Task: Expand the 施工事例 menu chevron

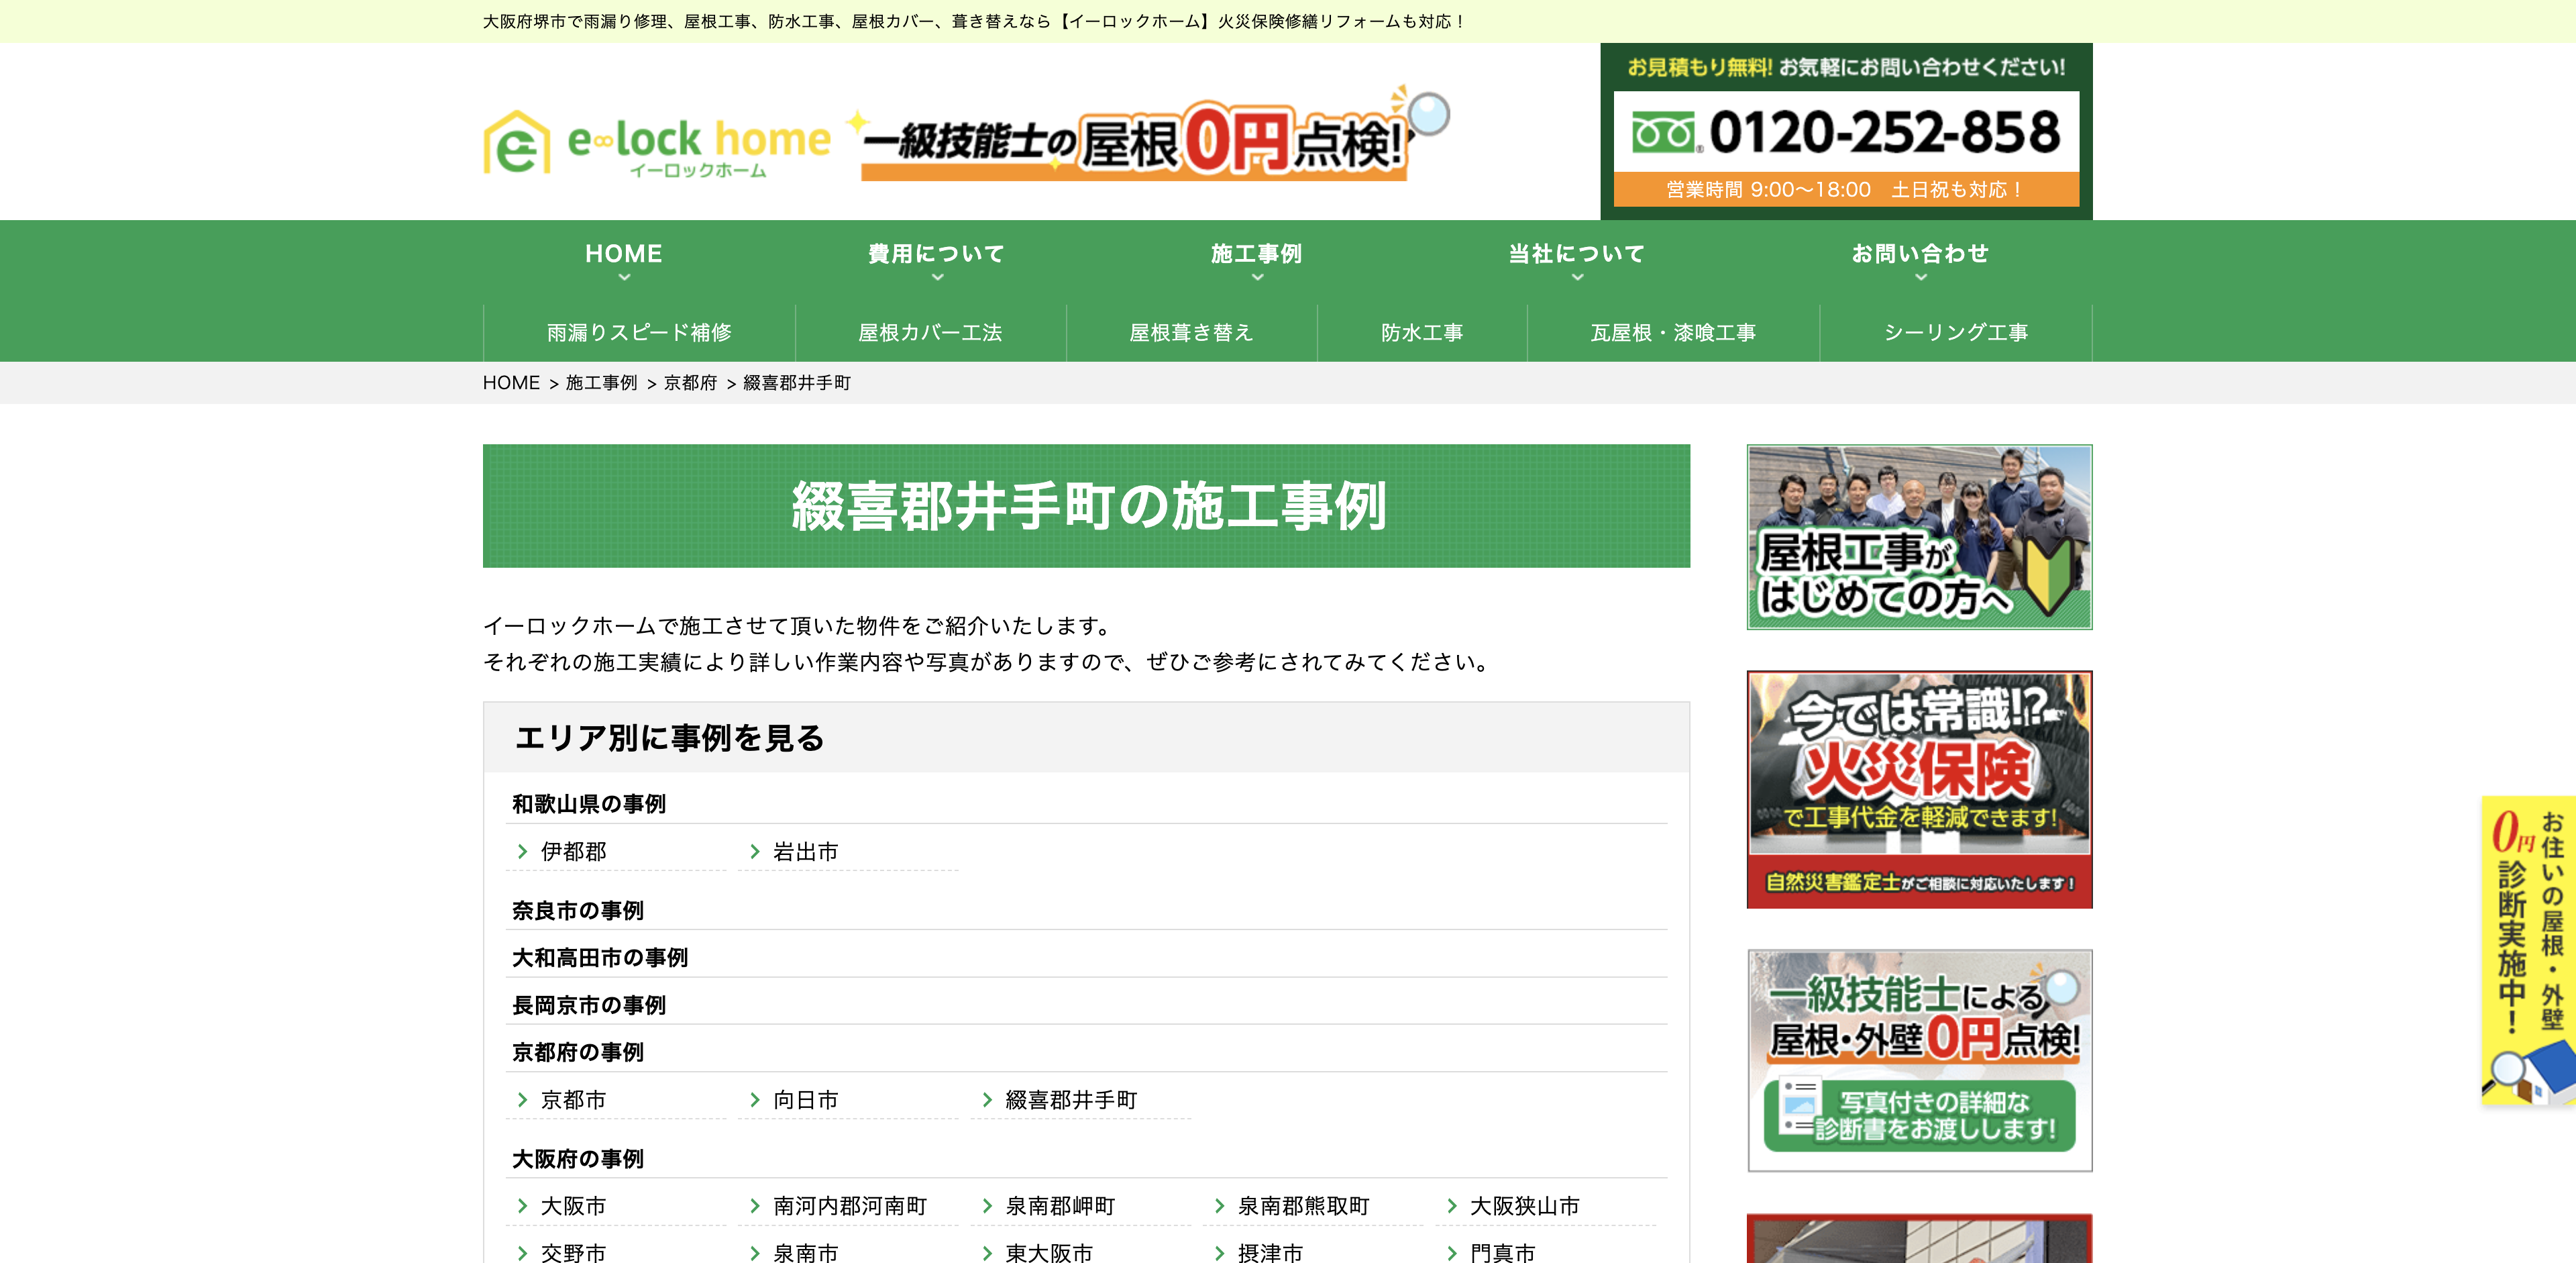Action: tap(1257, 278)
